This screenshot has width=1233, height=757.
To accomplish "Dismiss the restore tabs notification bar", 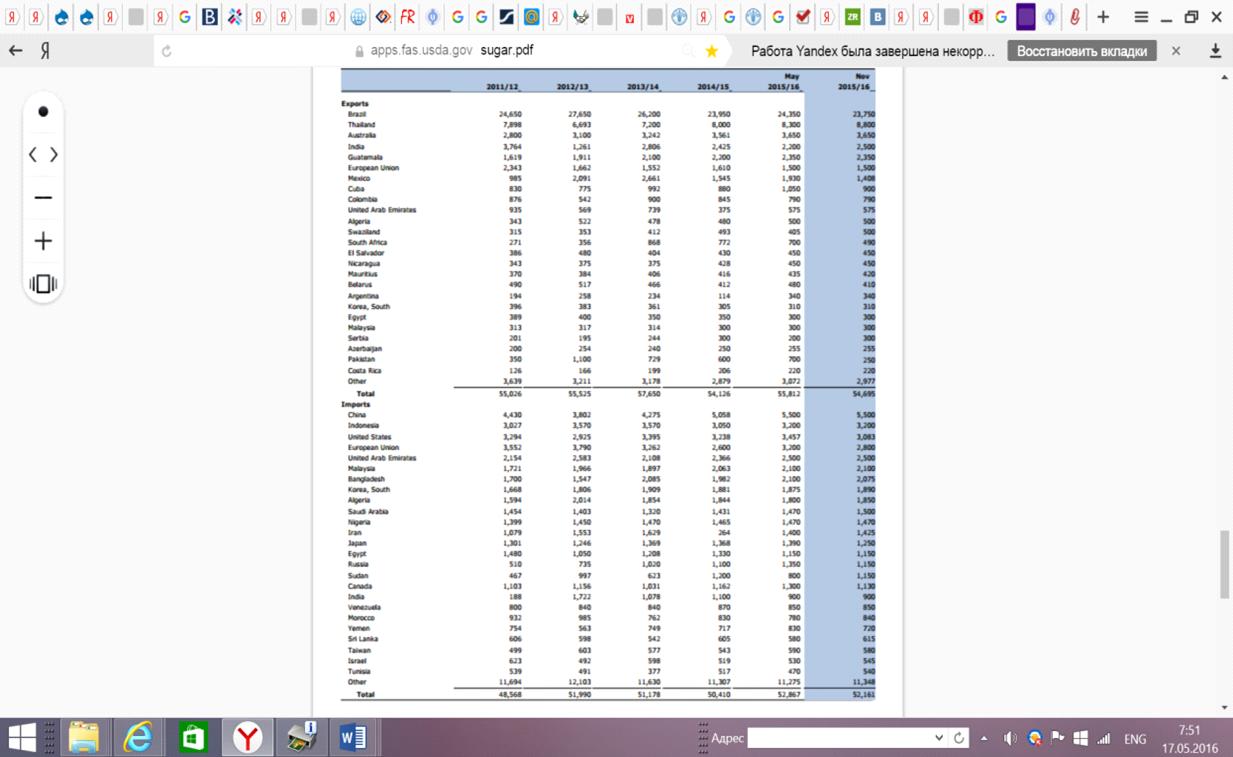I will (x=1176, y=51).
